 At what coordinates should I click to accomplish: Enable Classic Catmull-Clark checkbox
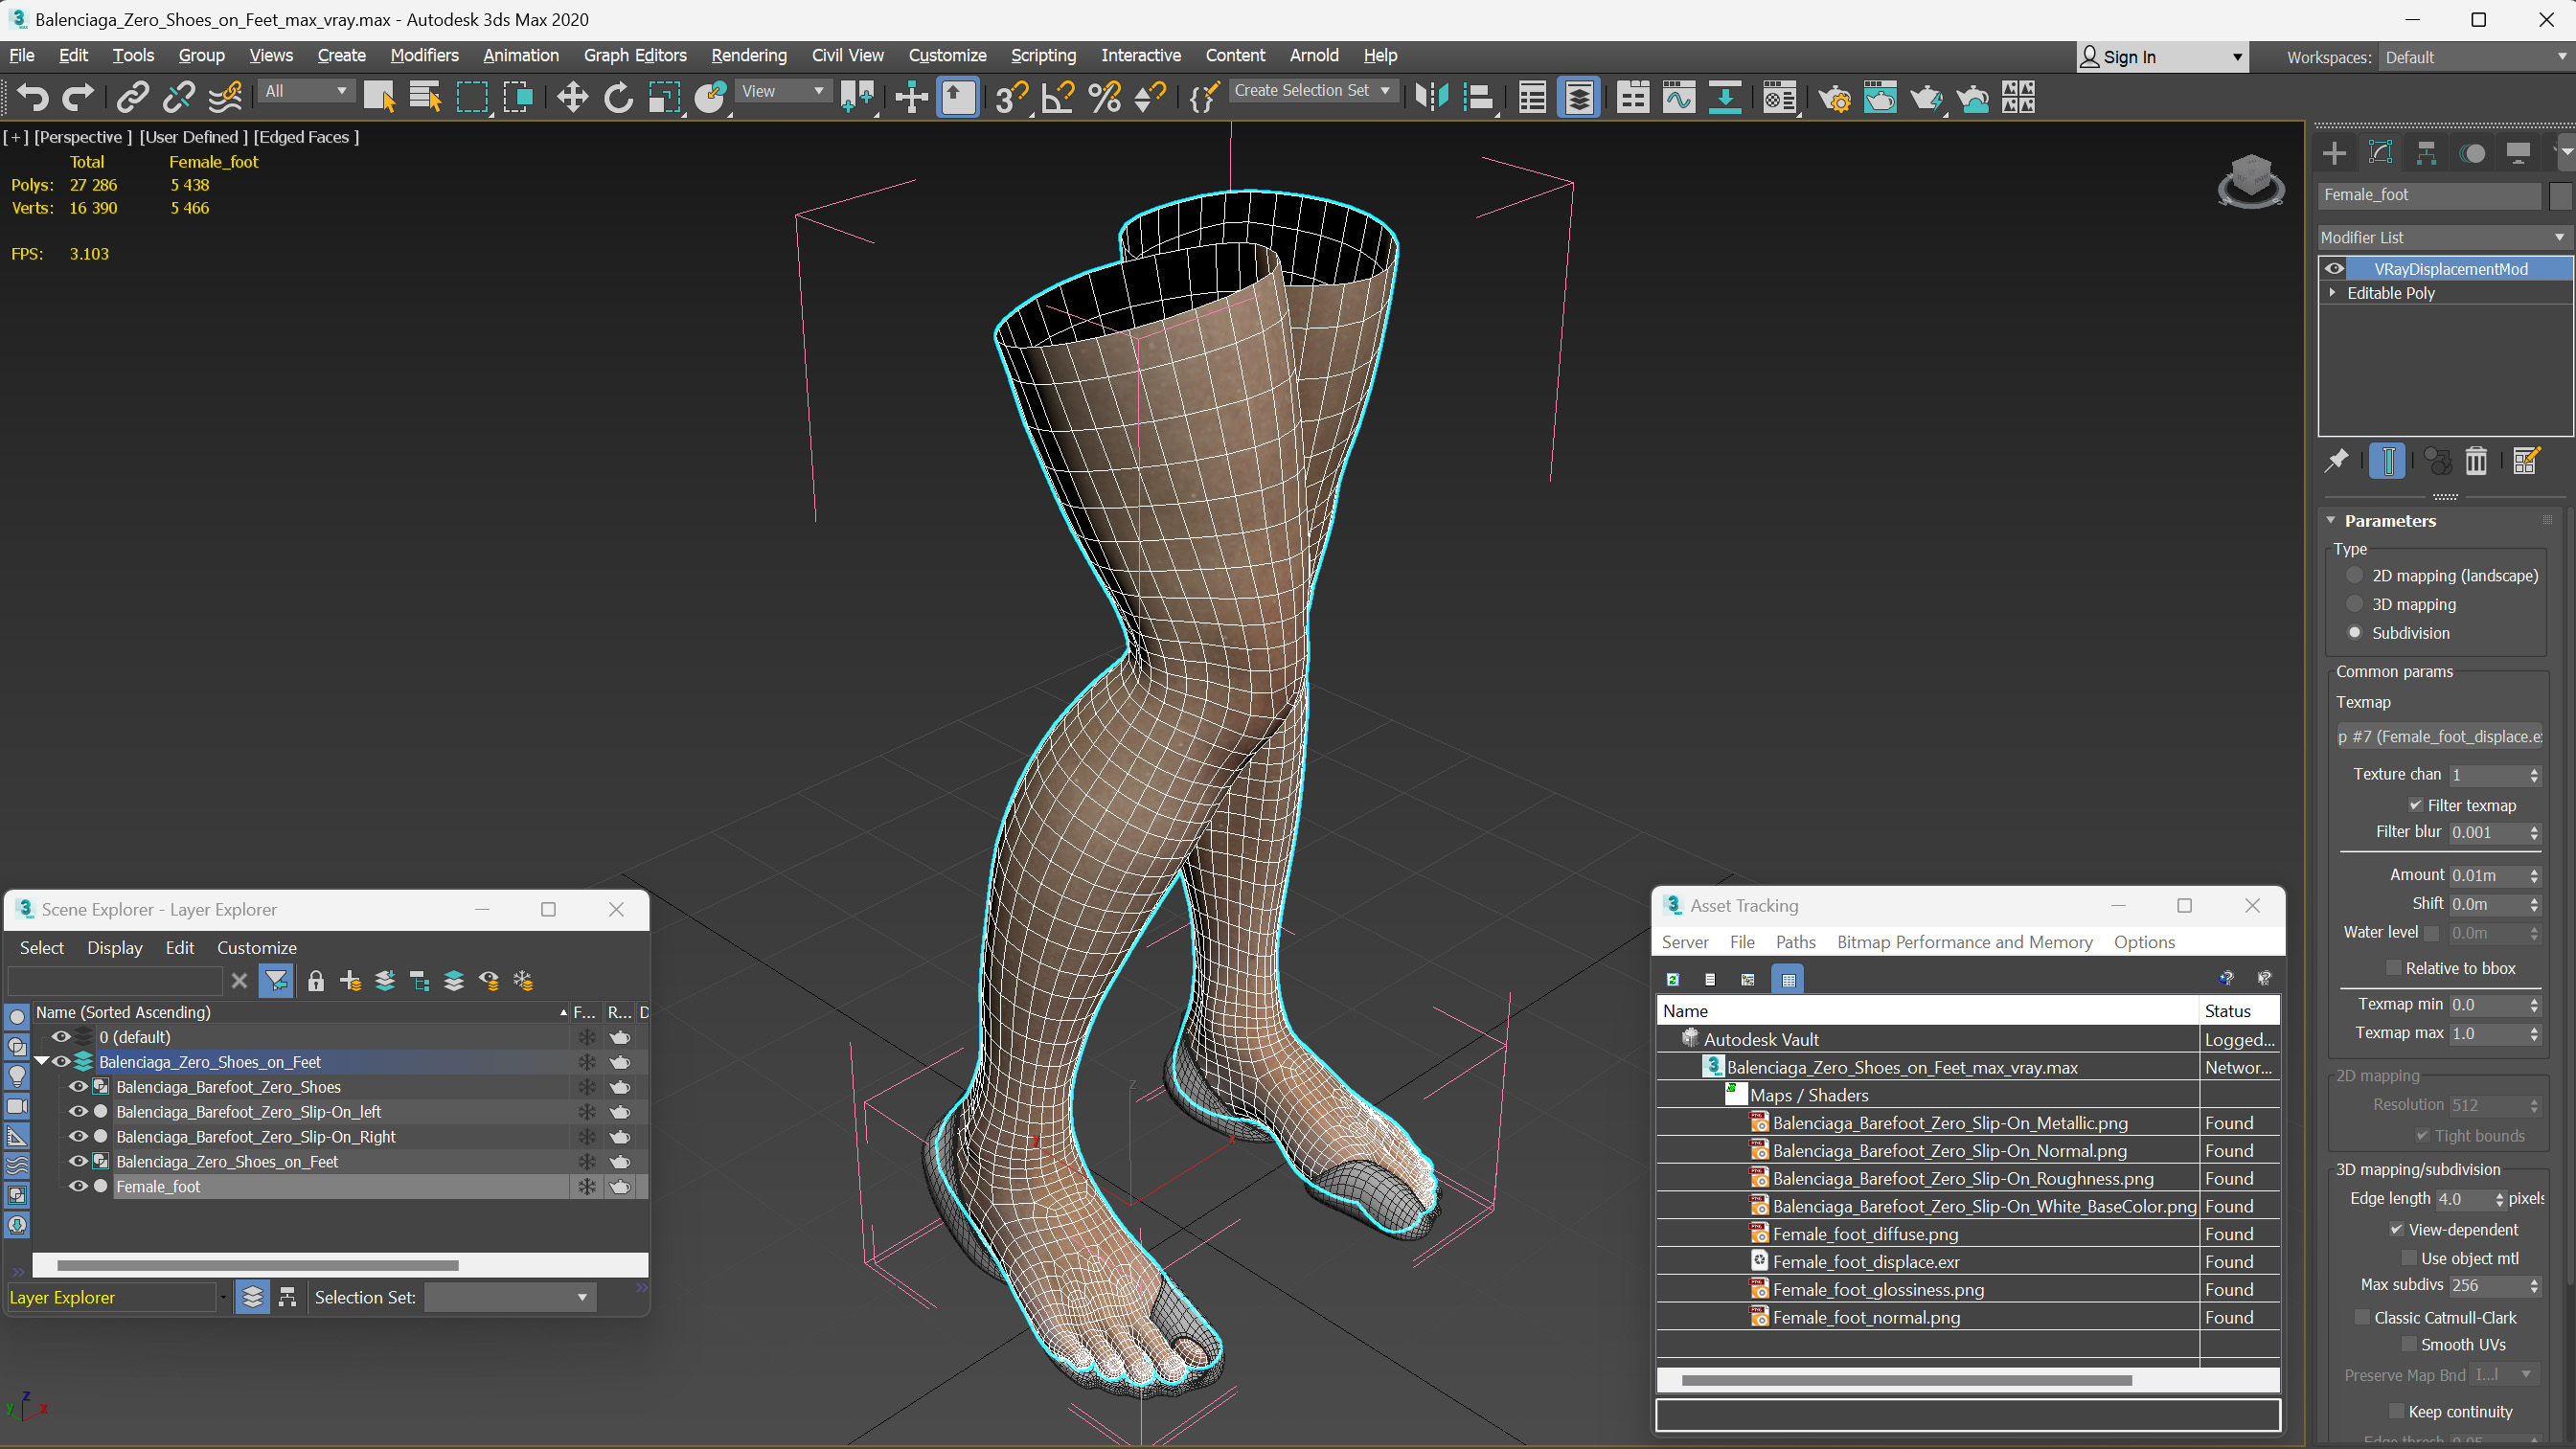click(2362, 1317)
